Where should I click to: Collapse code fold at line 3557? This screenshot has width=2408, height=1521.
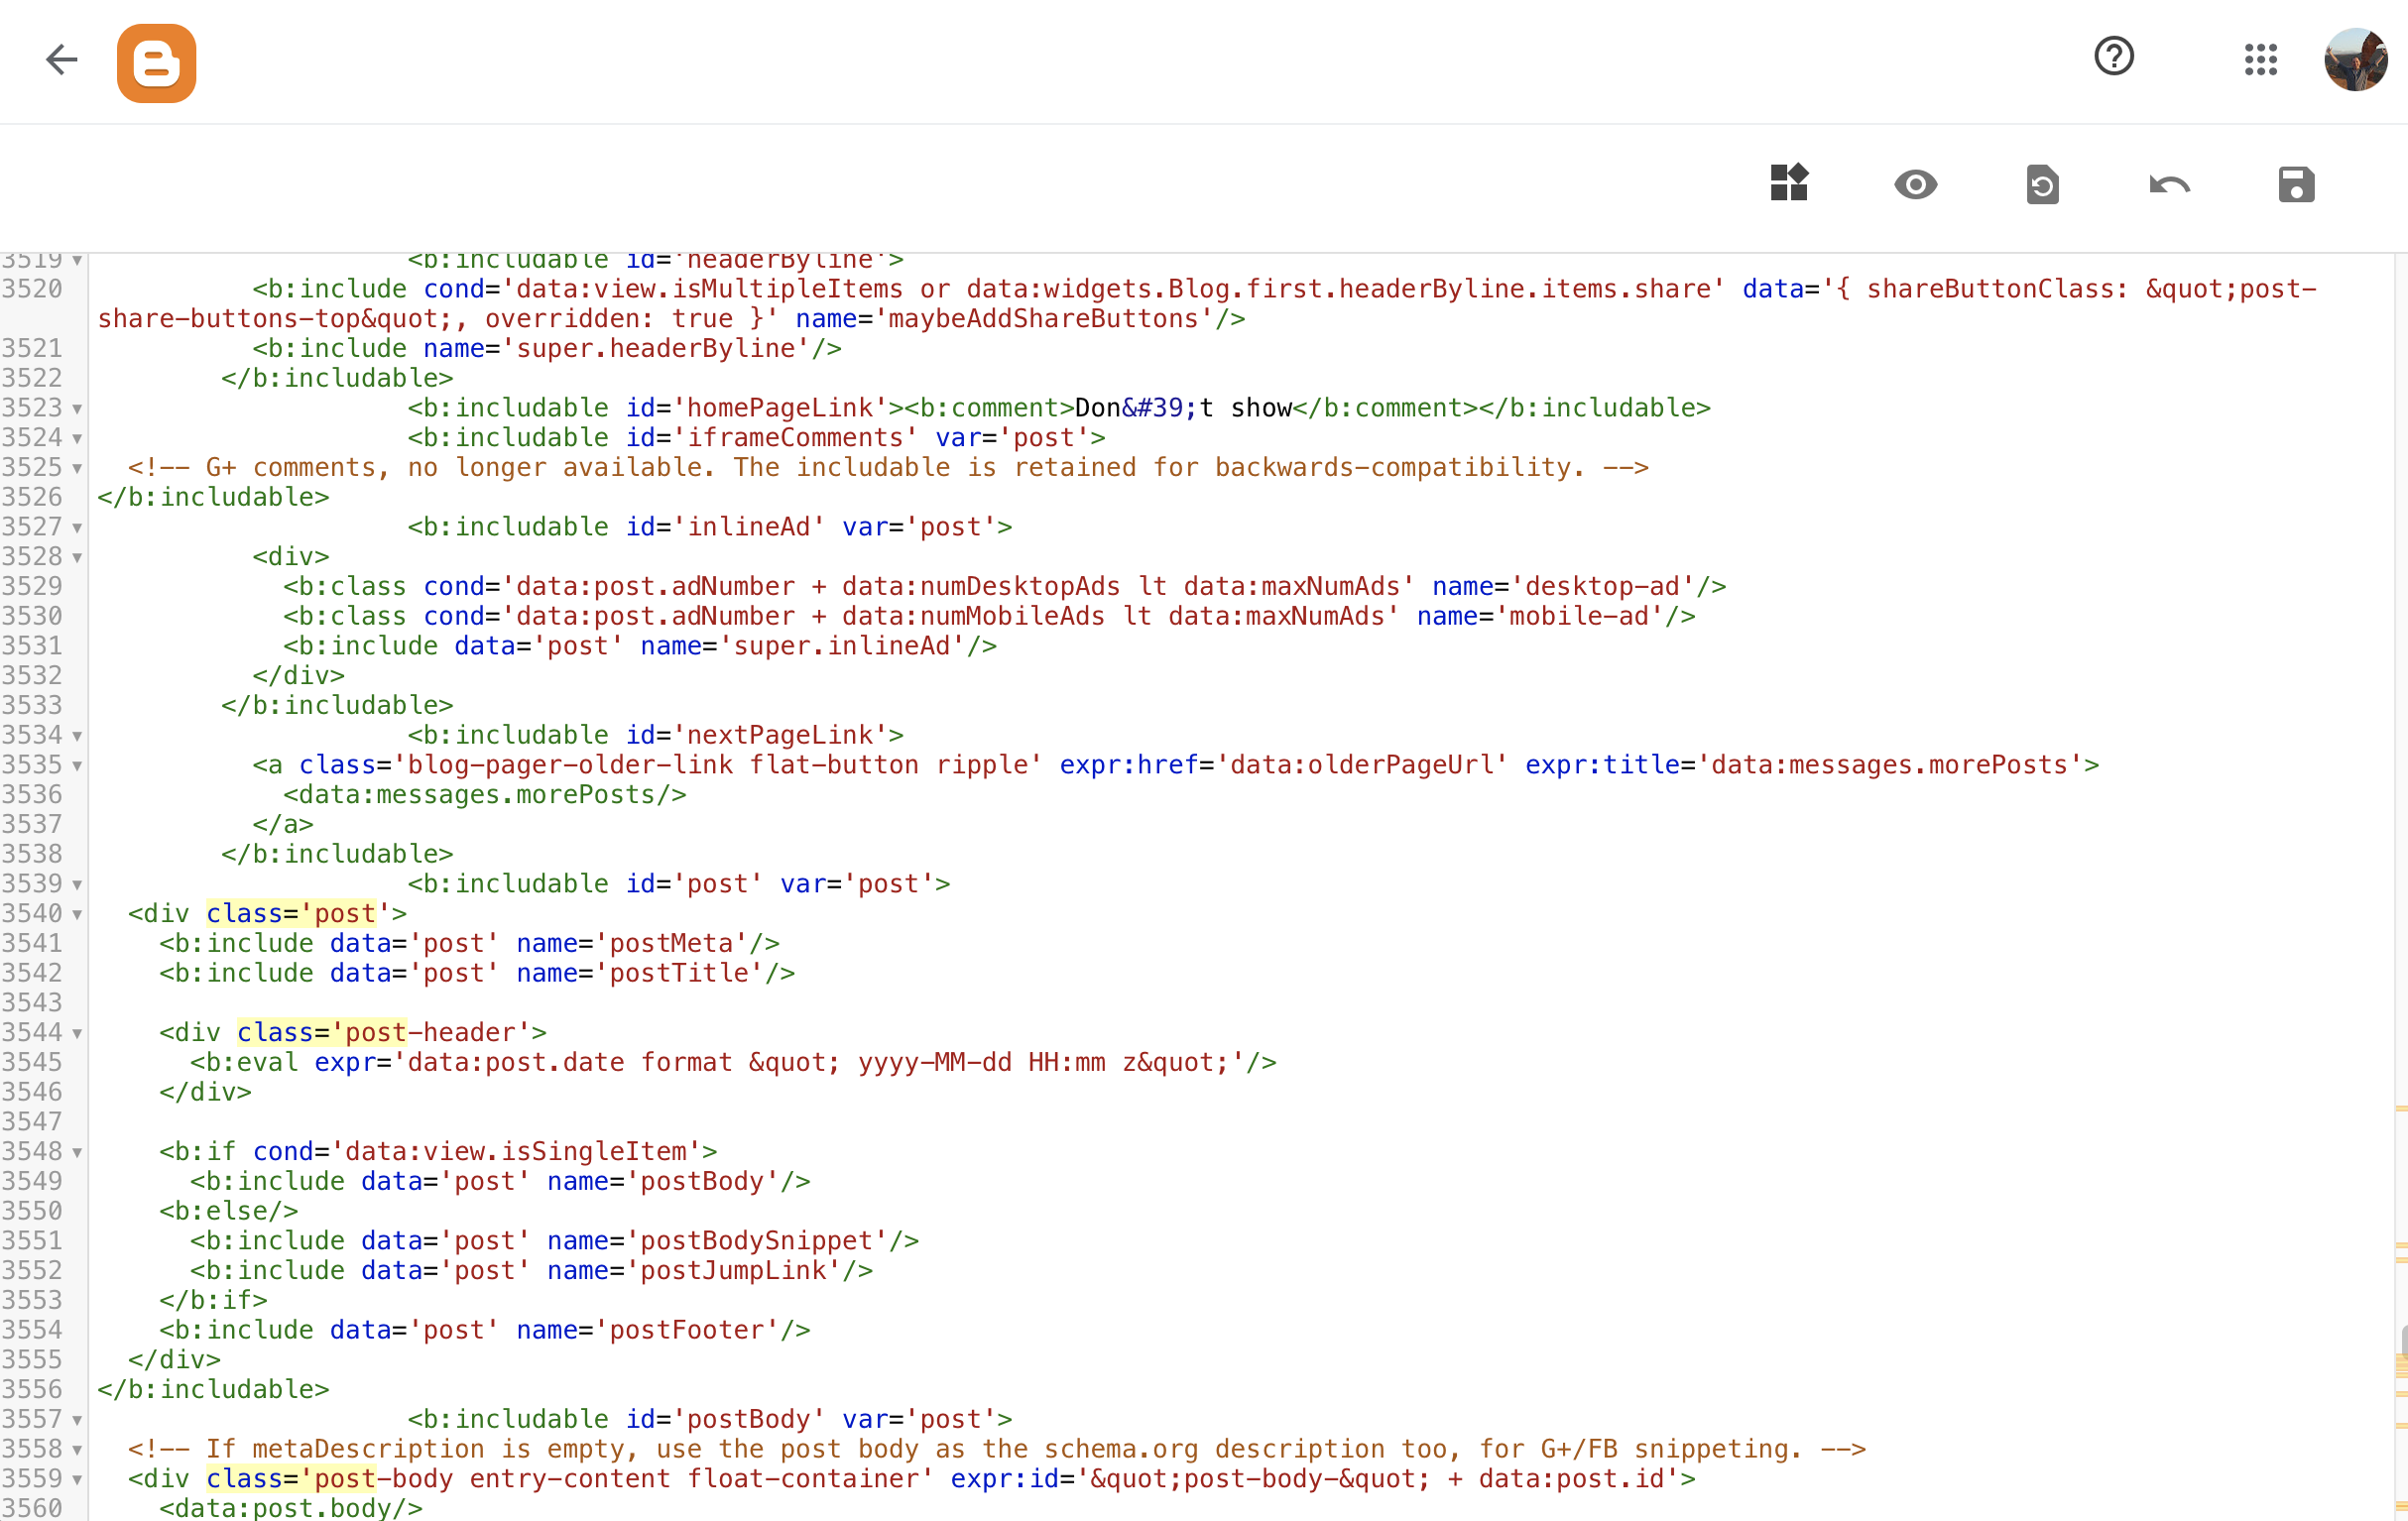(x=77, y=1421)
